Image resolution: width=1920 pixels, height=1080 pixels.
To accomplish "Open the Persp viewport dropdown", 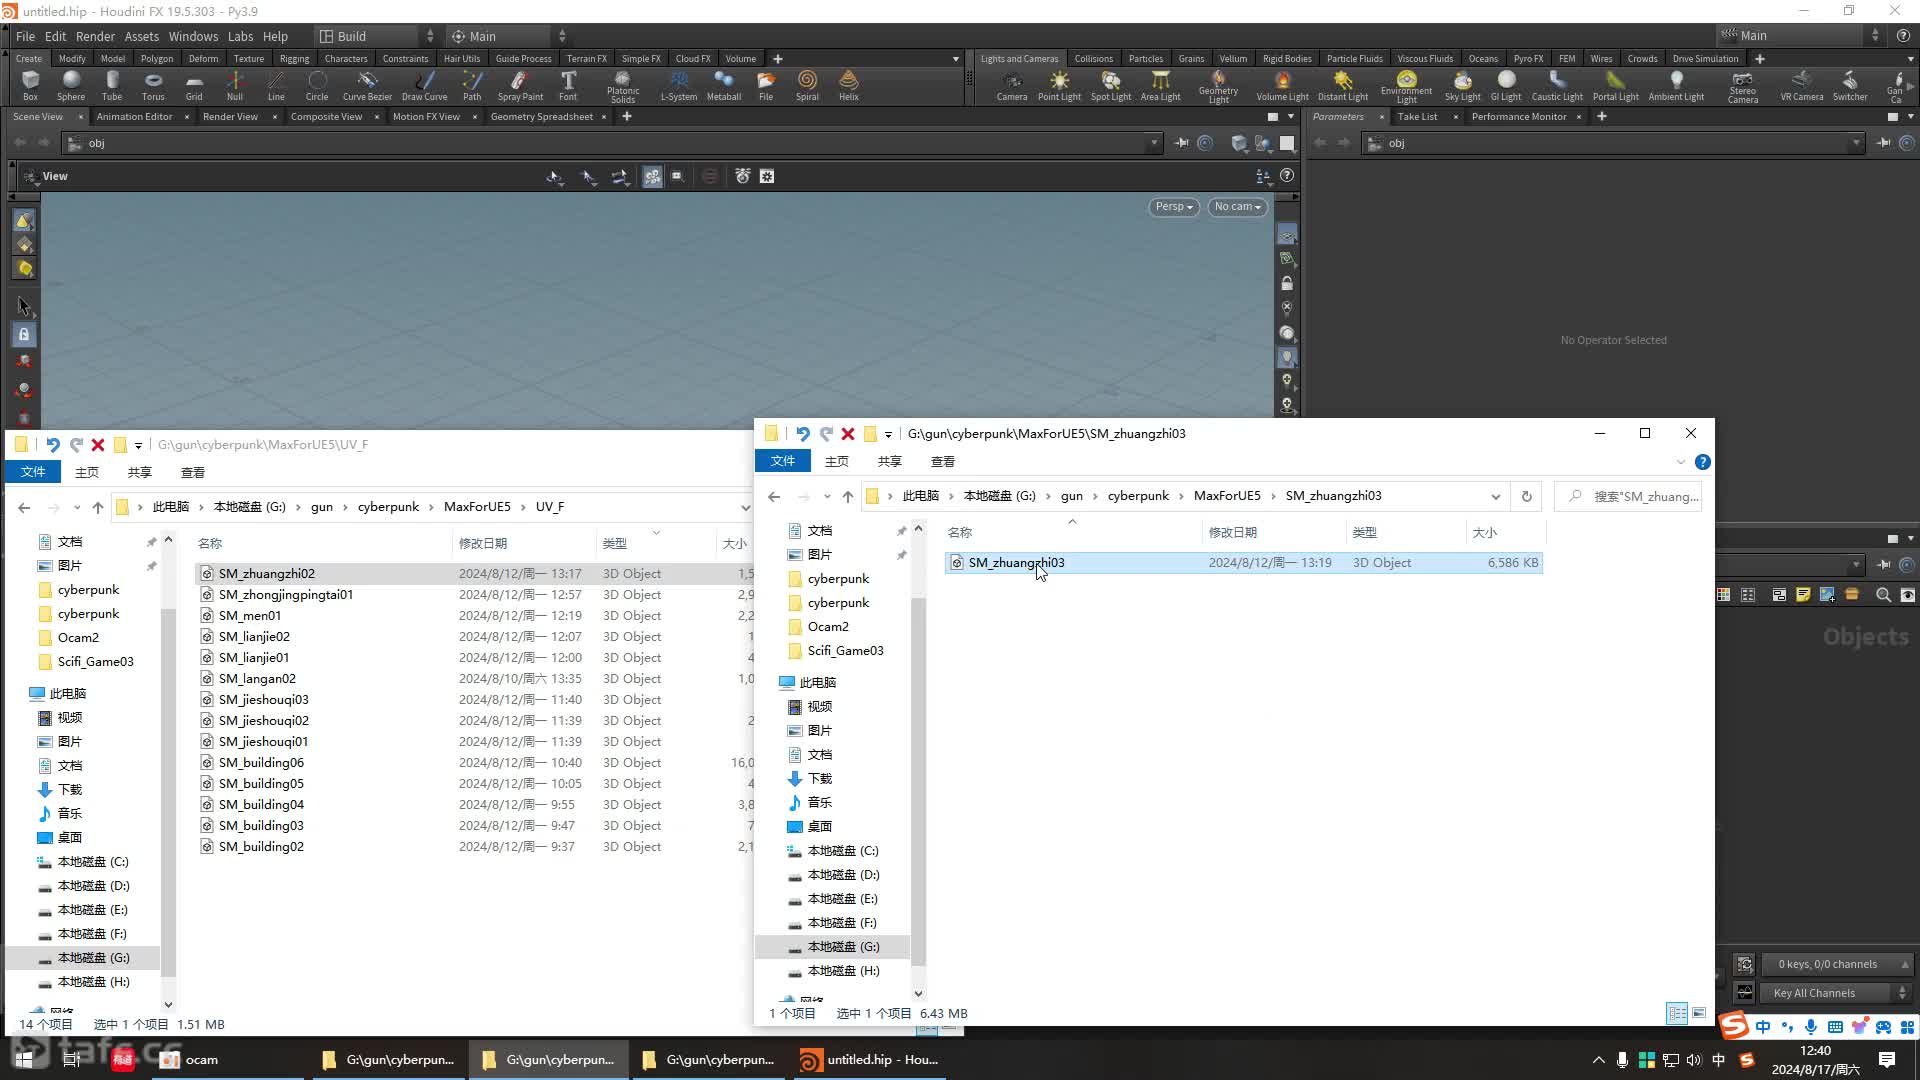I will coord(1174,207).
